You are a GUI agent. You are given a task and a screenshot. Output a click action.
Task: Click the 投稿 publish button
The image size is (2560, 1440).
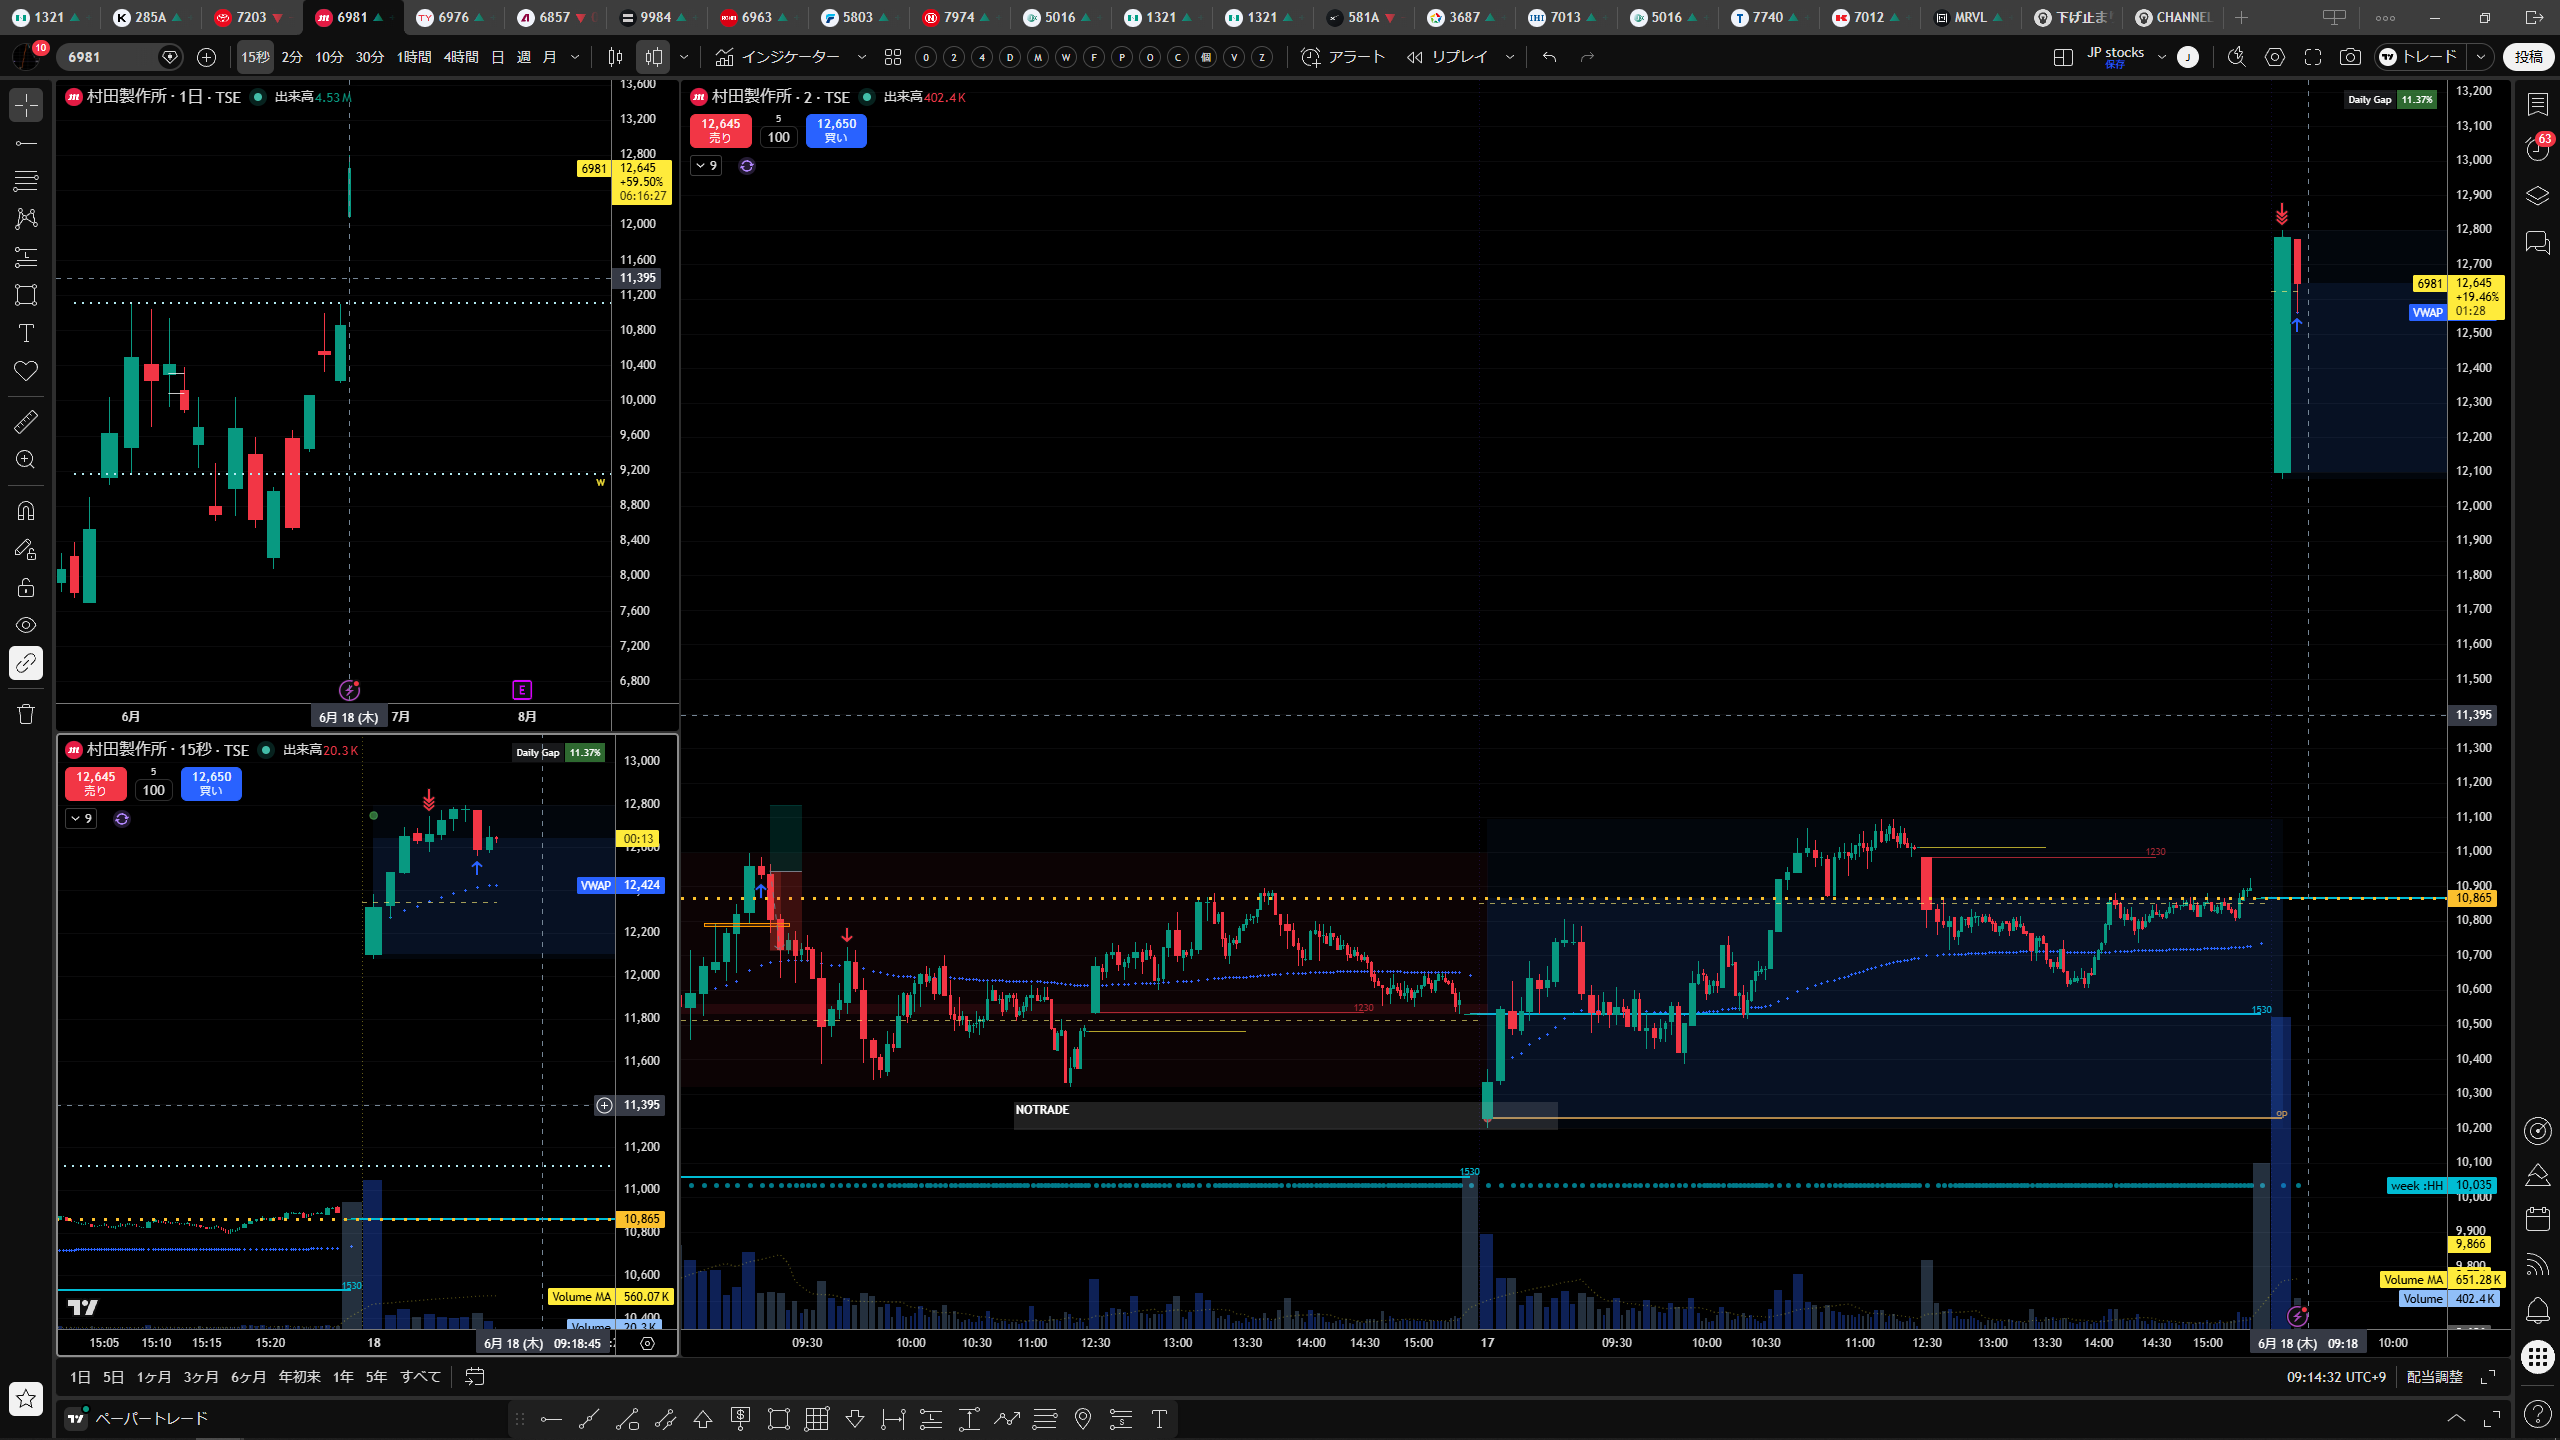2528,57
